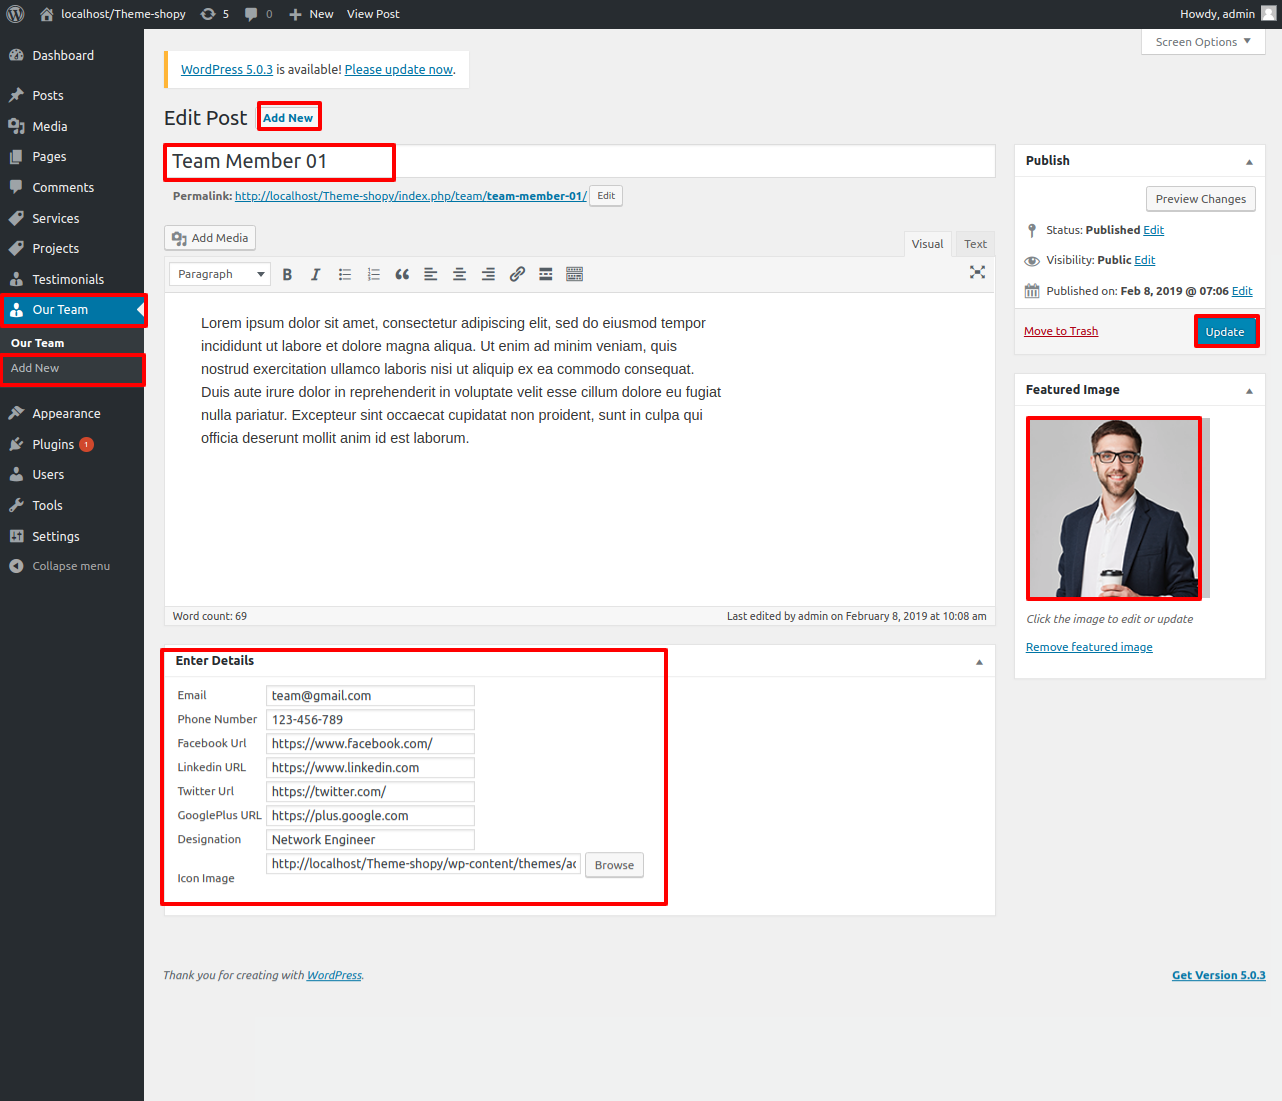Expand Screen Options panel
Image resolution: width=1282 pixels, height=1101 pixels.
[1202, 42]
